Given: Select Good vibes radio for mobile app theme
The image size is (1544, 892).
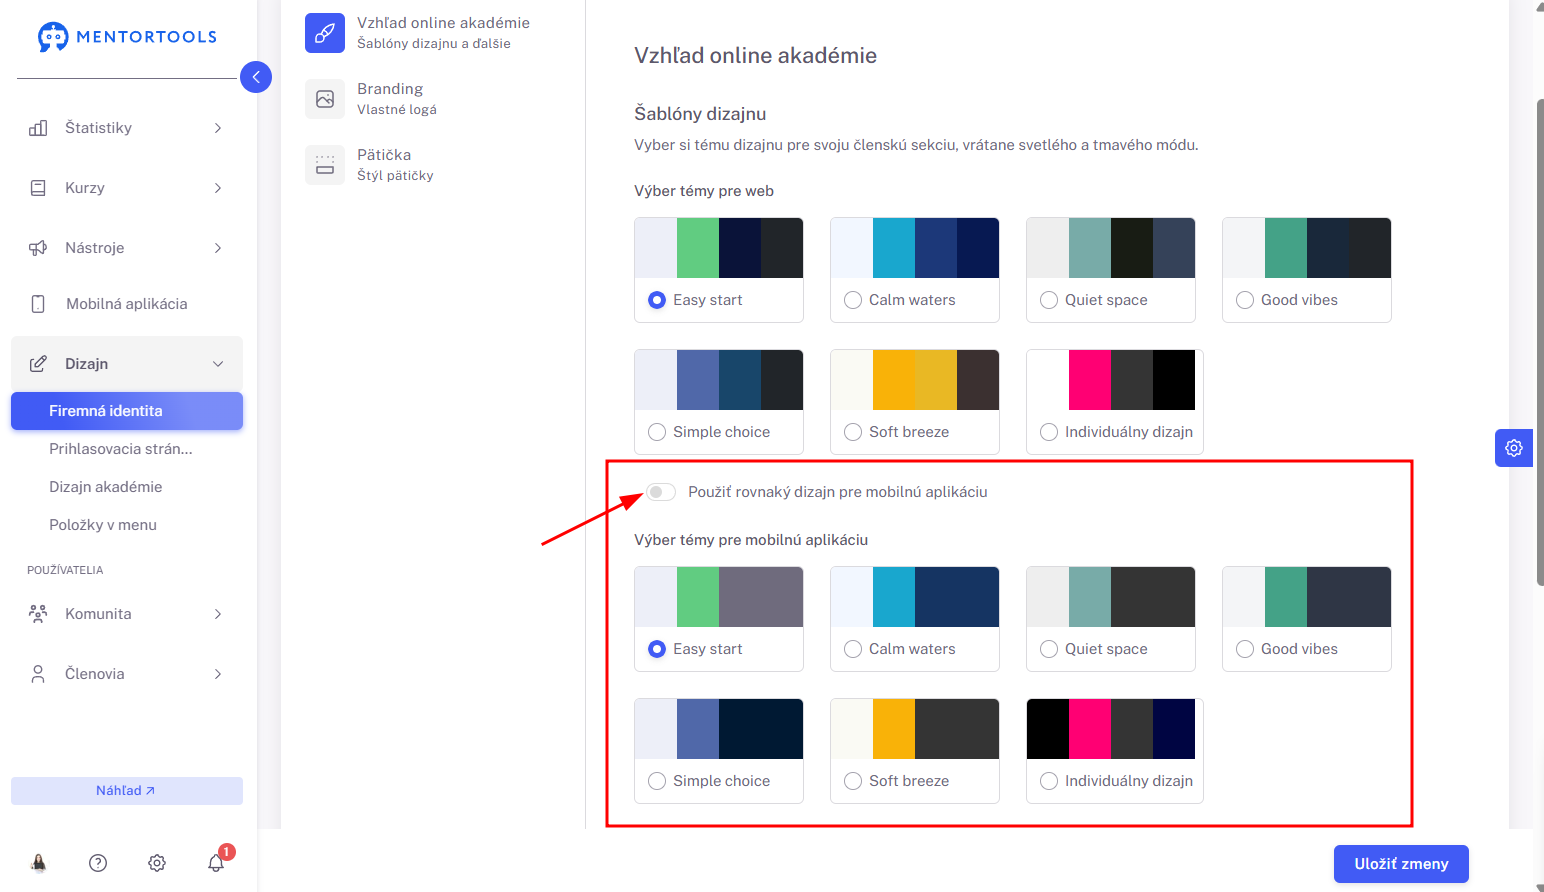Looking at the screenshot, I should [x=1245, y=649].
